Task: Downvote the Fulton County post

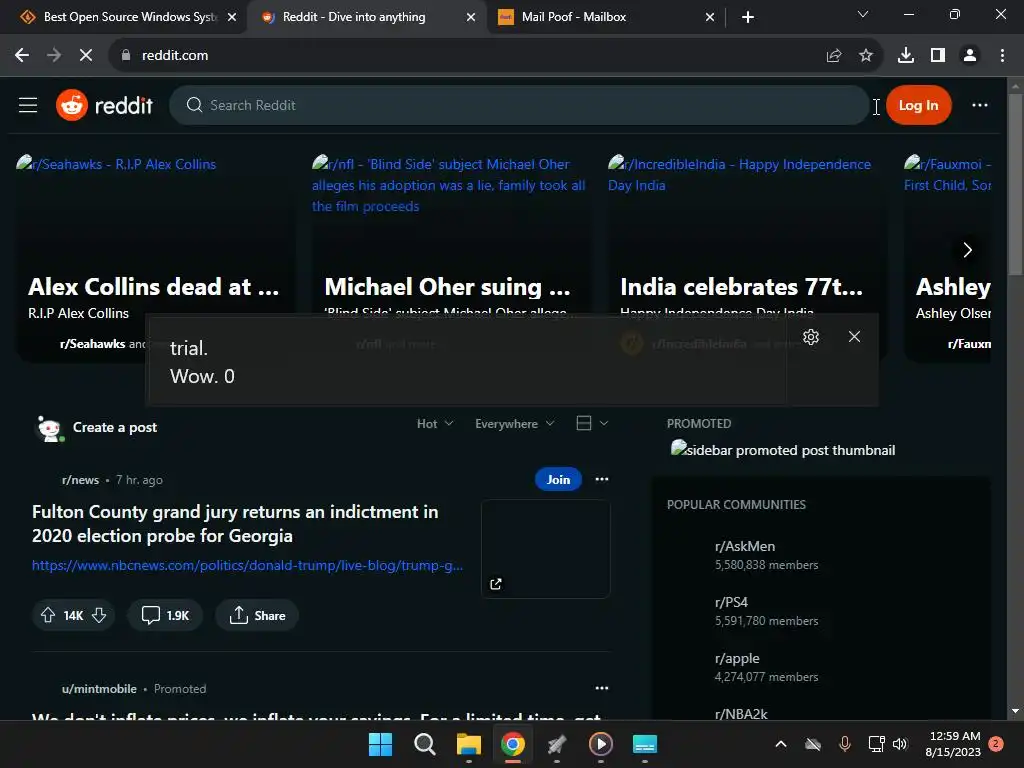Action: [x=99, y=615]
